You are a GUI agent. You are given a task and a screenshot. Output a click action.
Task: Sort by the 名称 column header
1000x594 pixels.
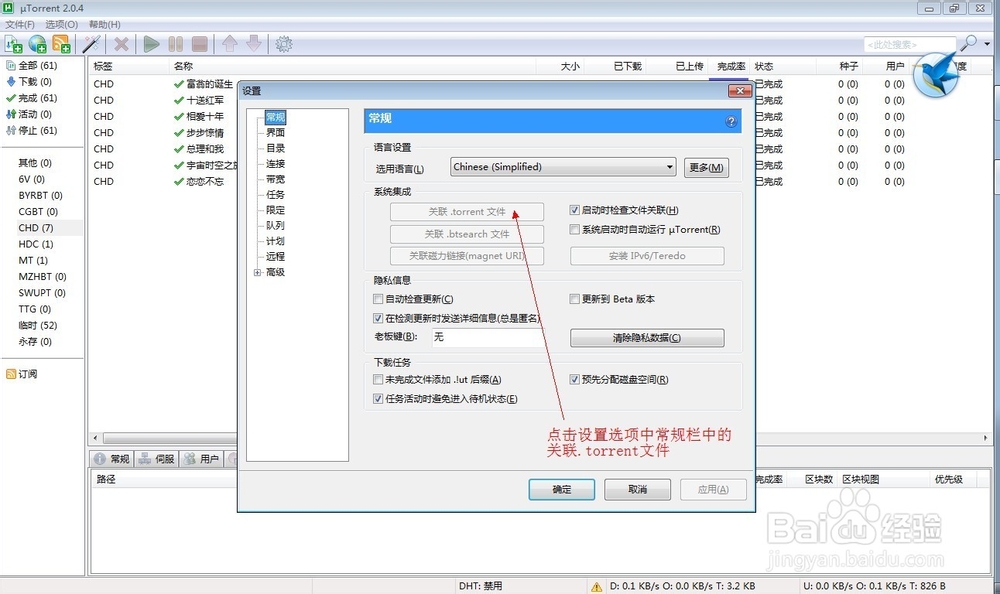(x=182, y=66)
